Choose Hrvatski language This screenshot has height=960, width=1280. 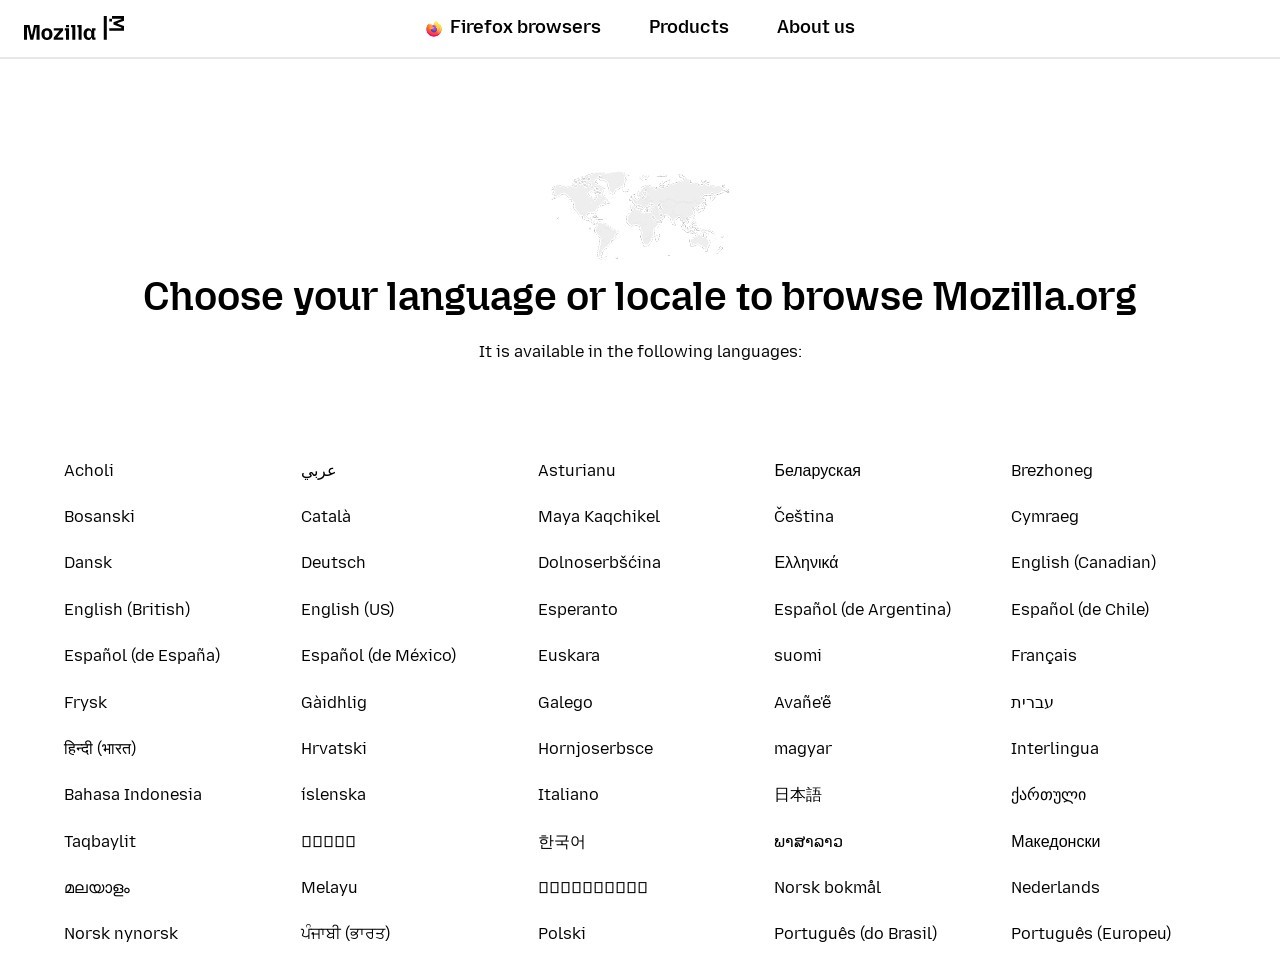(334, 748)
